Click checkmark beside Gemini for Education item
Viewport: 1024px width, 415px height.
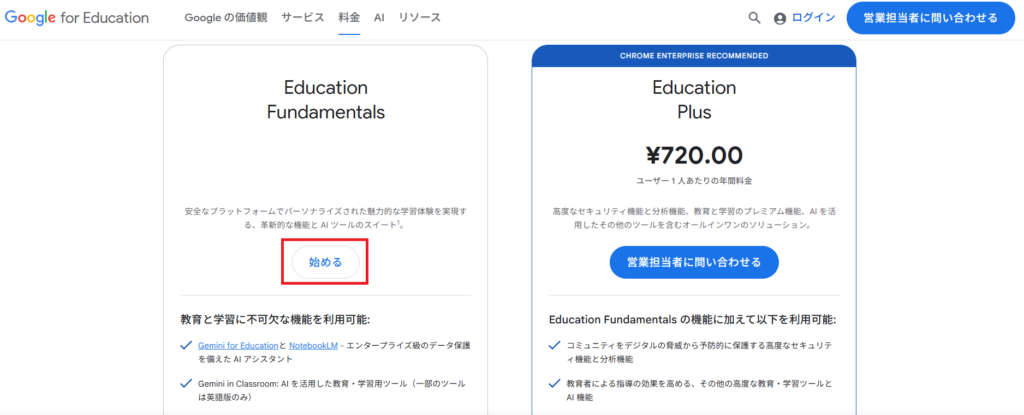pos(185,345)
